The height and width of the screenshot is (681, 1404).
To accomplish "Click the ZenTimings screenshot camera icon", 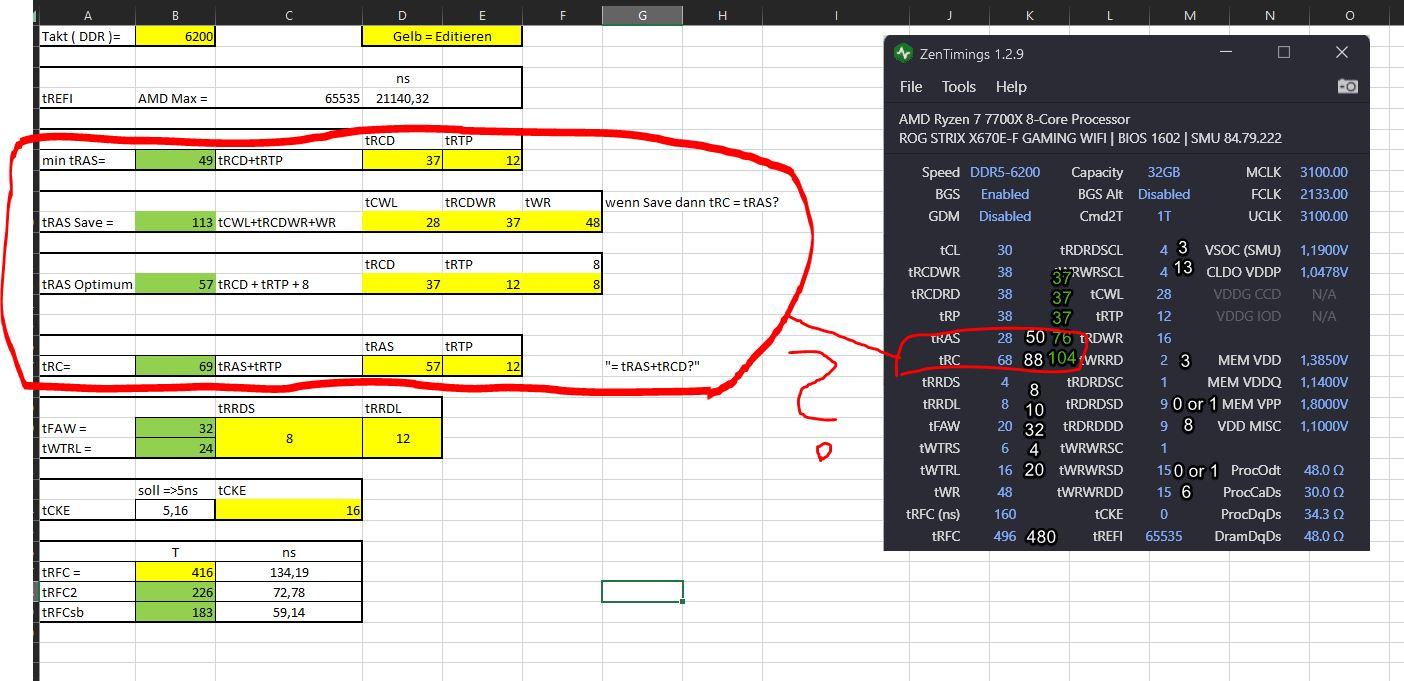I will tap(1347, 87).
